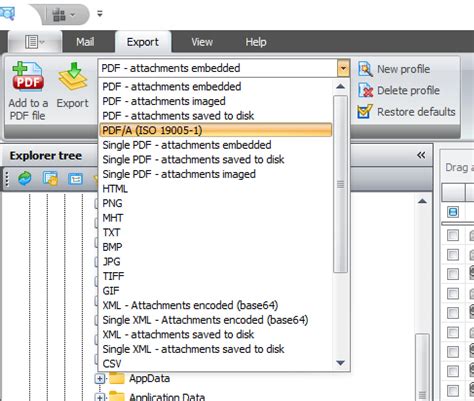The image size is (474, 401).
Task: Choose PDF - attachments embedded from list
Action: tap(215, 86)
